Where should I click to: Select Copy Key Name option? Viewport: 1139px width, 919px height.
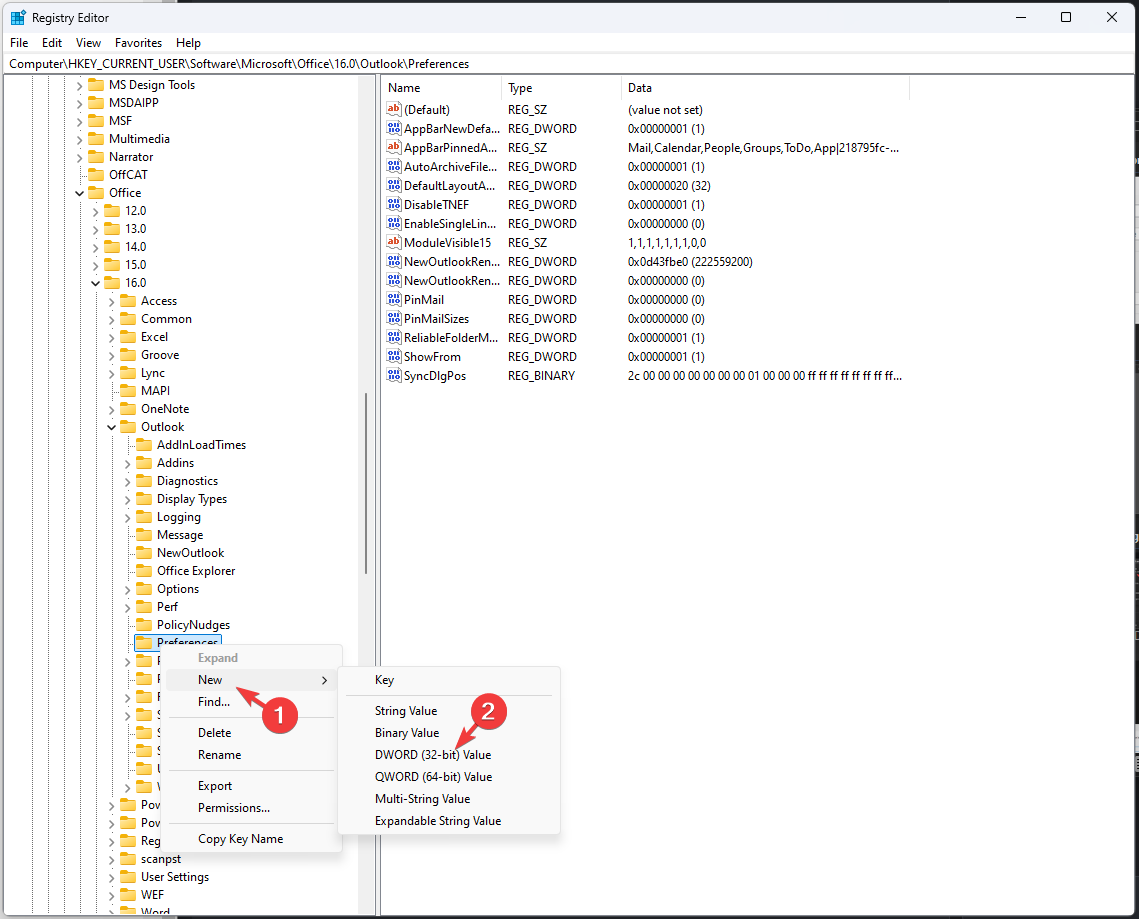pyautogui.click(x=240, y=838)
